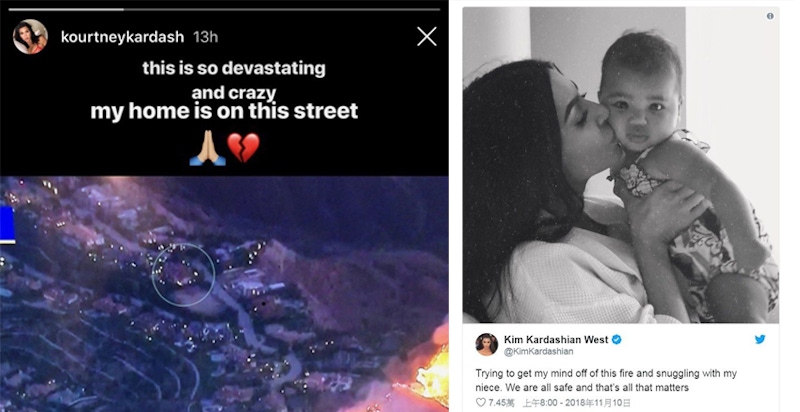Click the circled house in aerial image
The image size is (800, 412).
[184, 275]
